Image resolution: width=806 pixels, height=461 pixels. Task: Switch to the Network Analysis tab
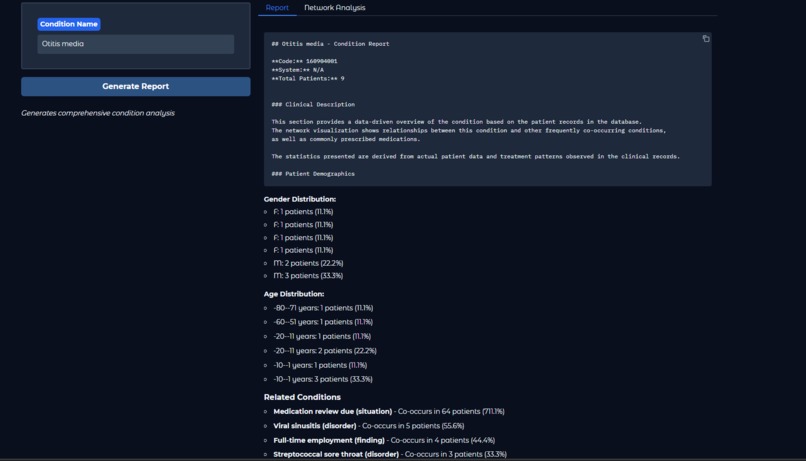335,8
